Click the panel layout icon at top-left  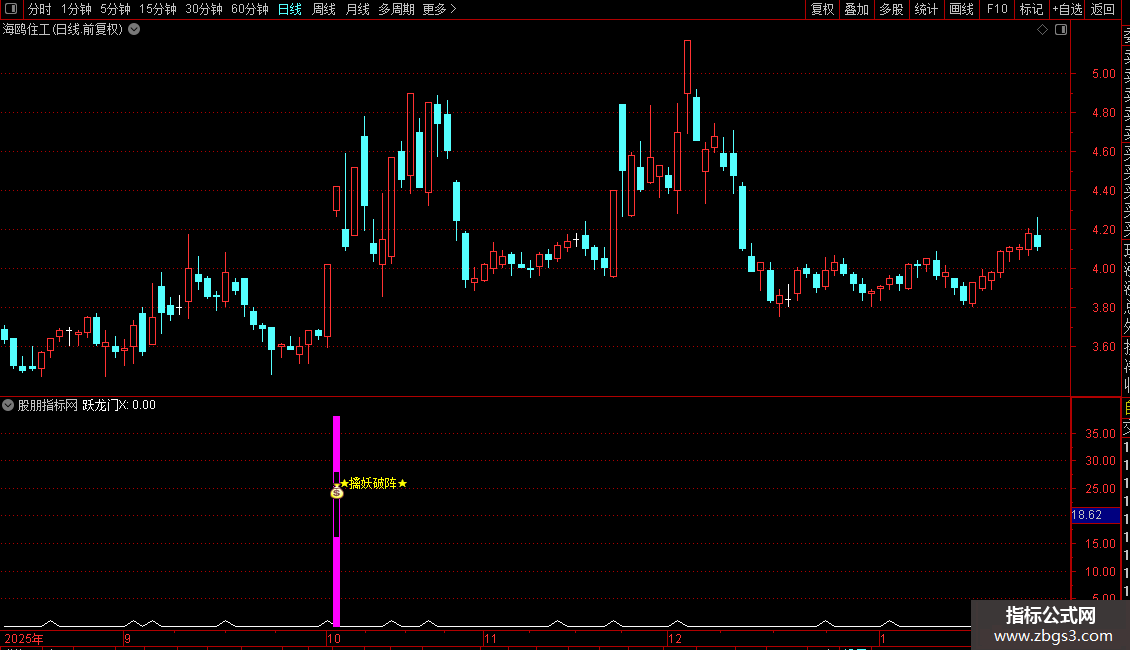pos(11,9)
